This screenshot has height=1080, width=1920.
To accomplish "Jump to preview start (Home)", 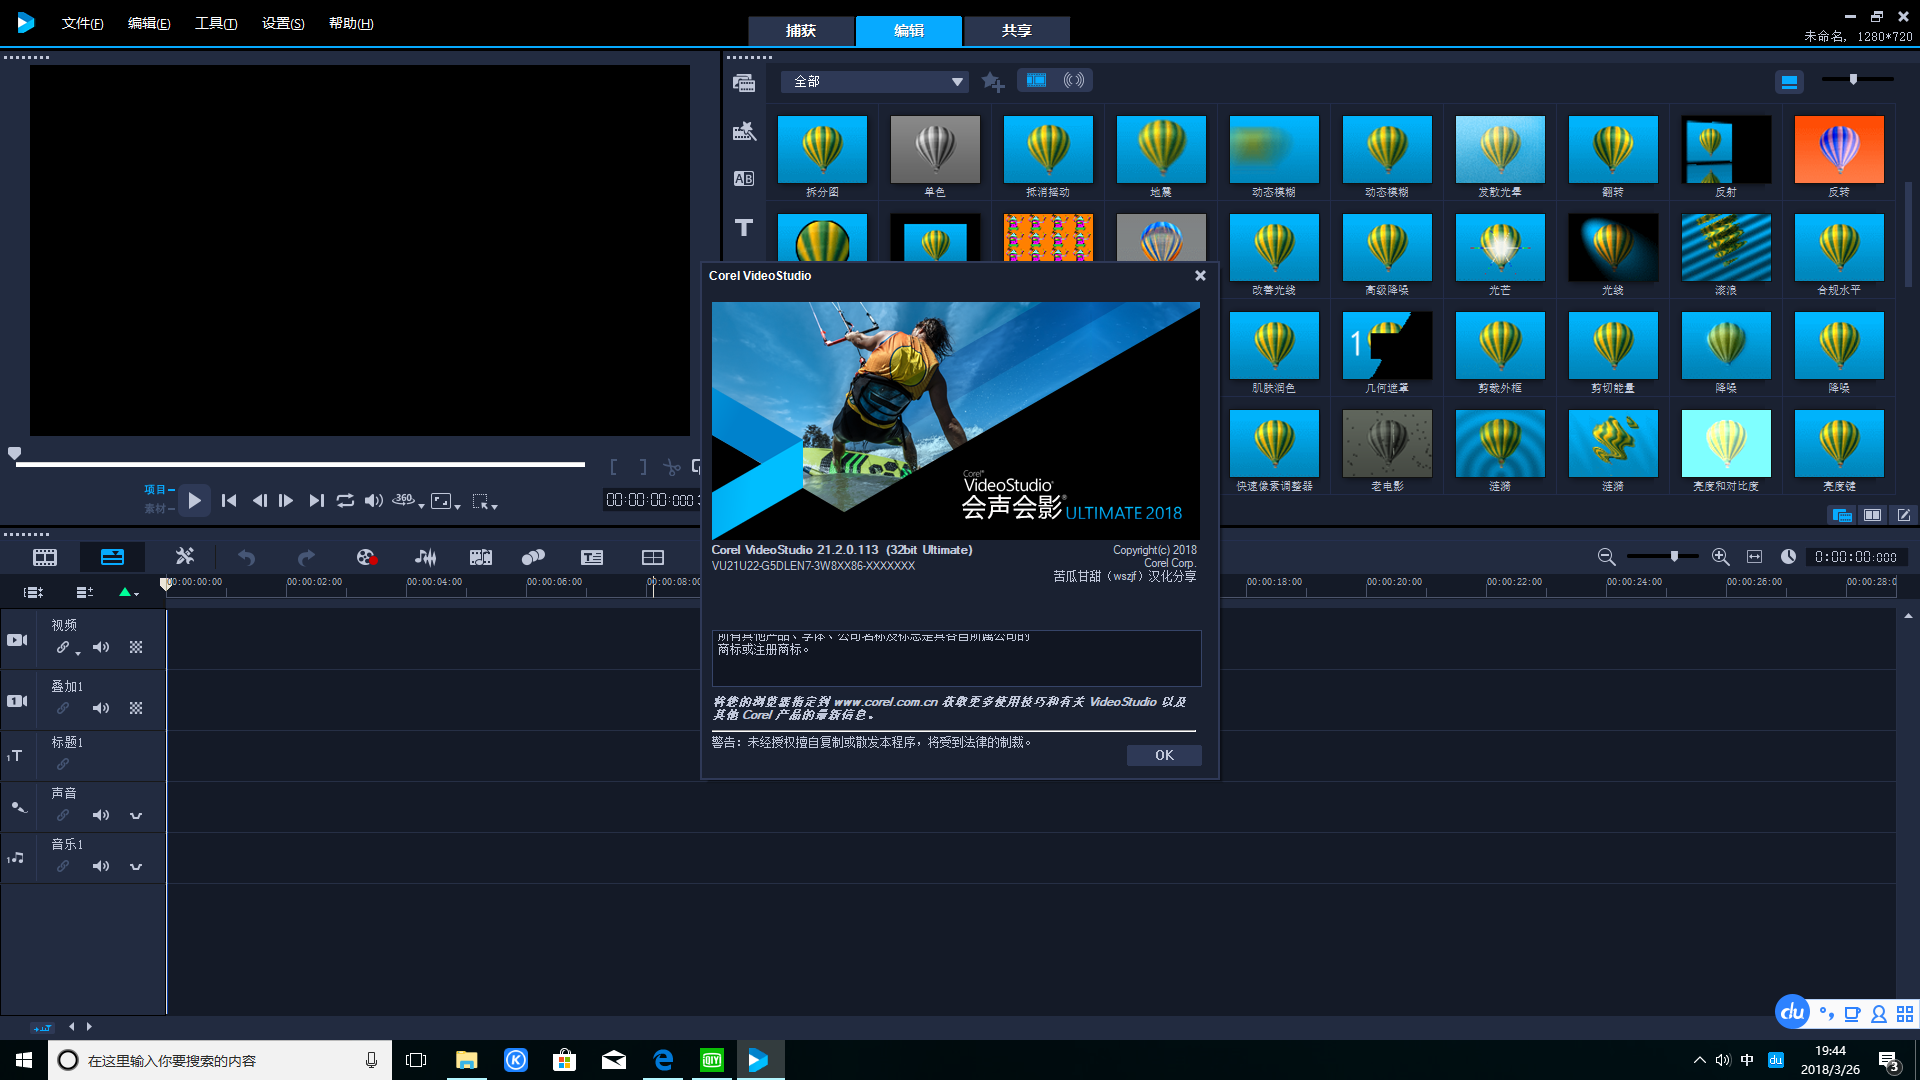I will 229,500.
